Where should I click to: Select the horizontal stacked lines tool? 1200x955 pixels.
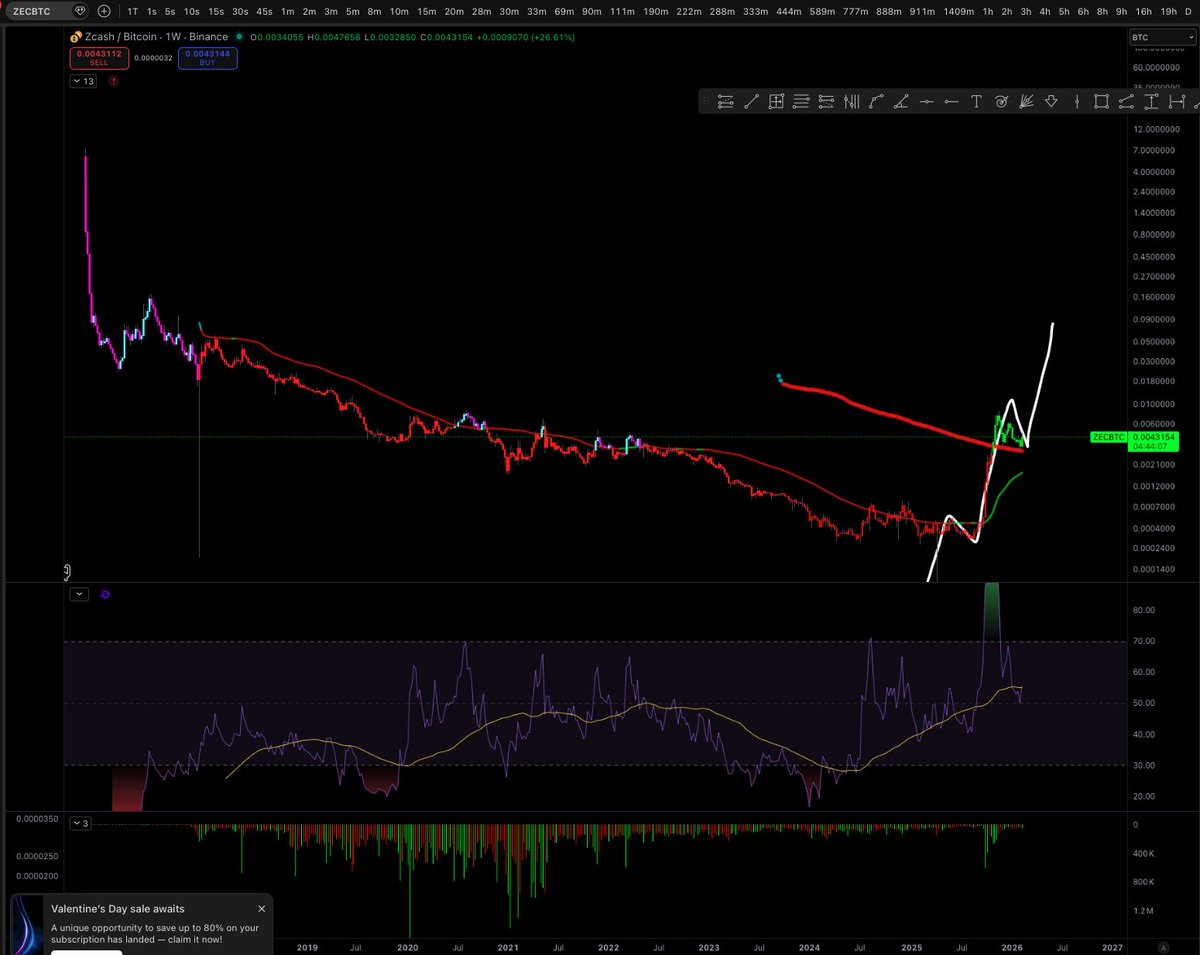pos(801,101)
